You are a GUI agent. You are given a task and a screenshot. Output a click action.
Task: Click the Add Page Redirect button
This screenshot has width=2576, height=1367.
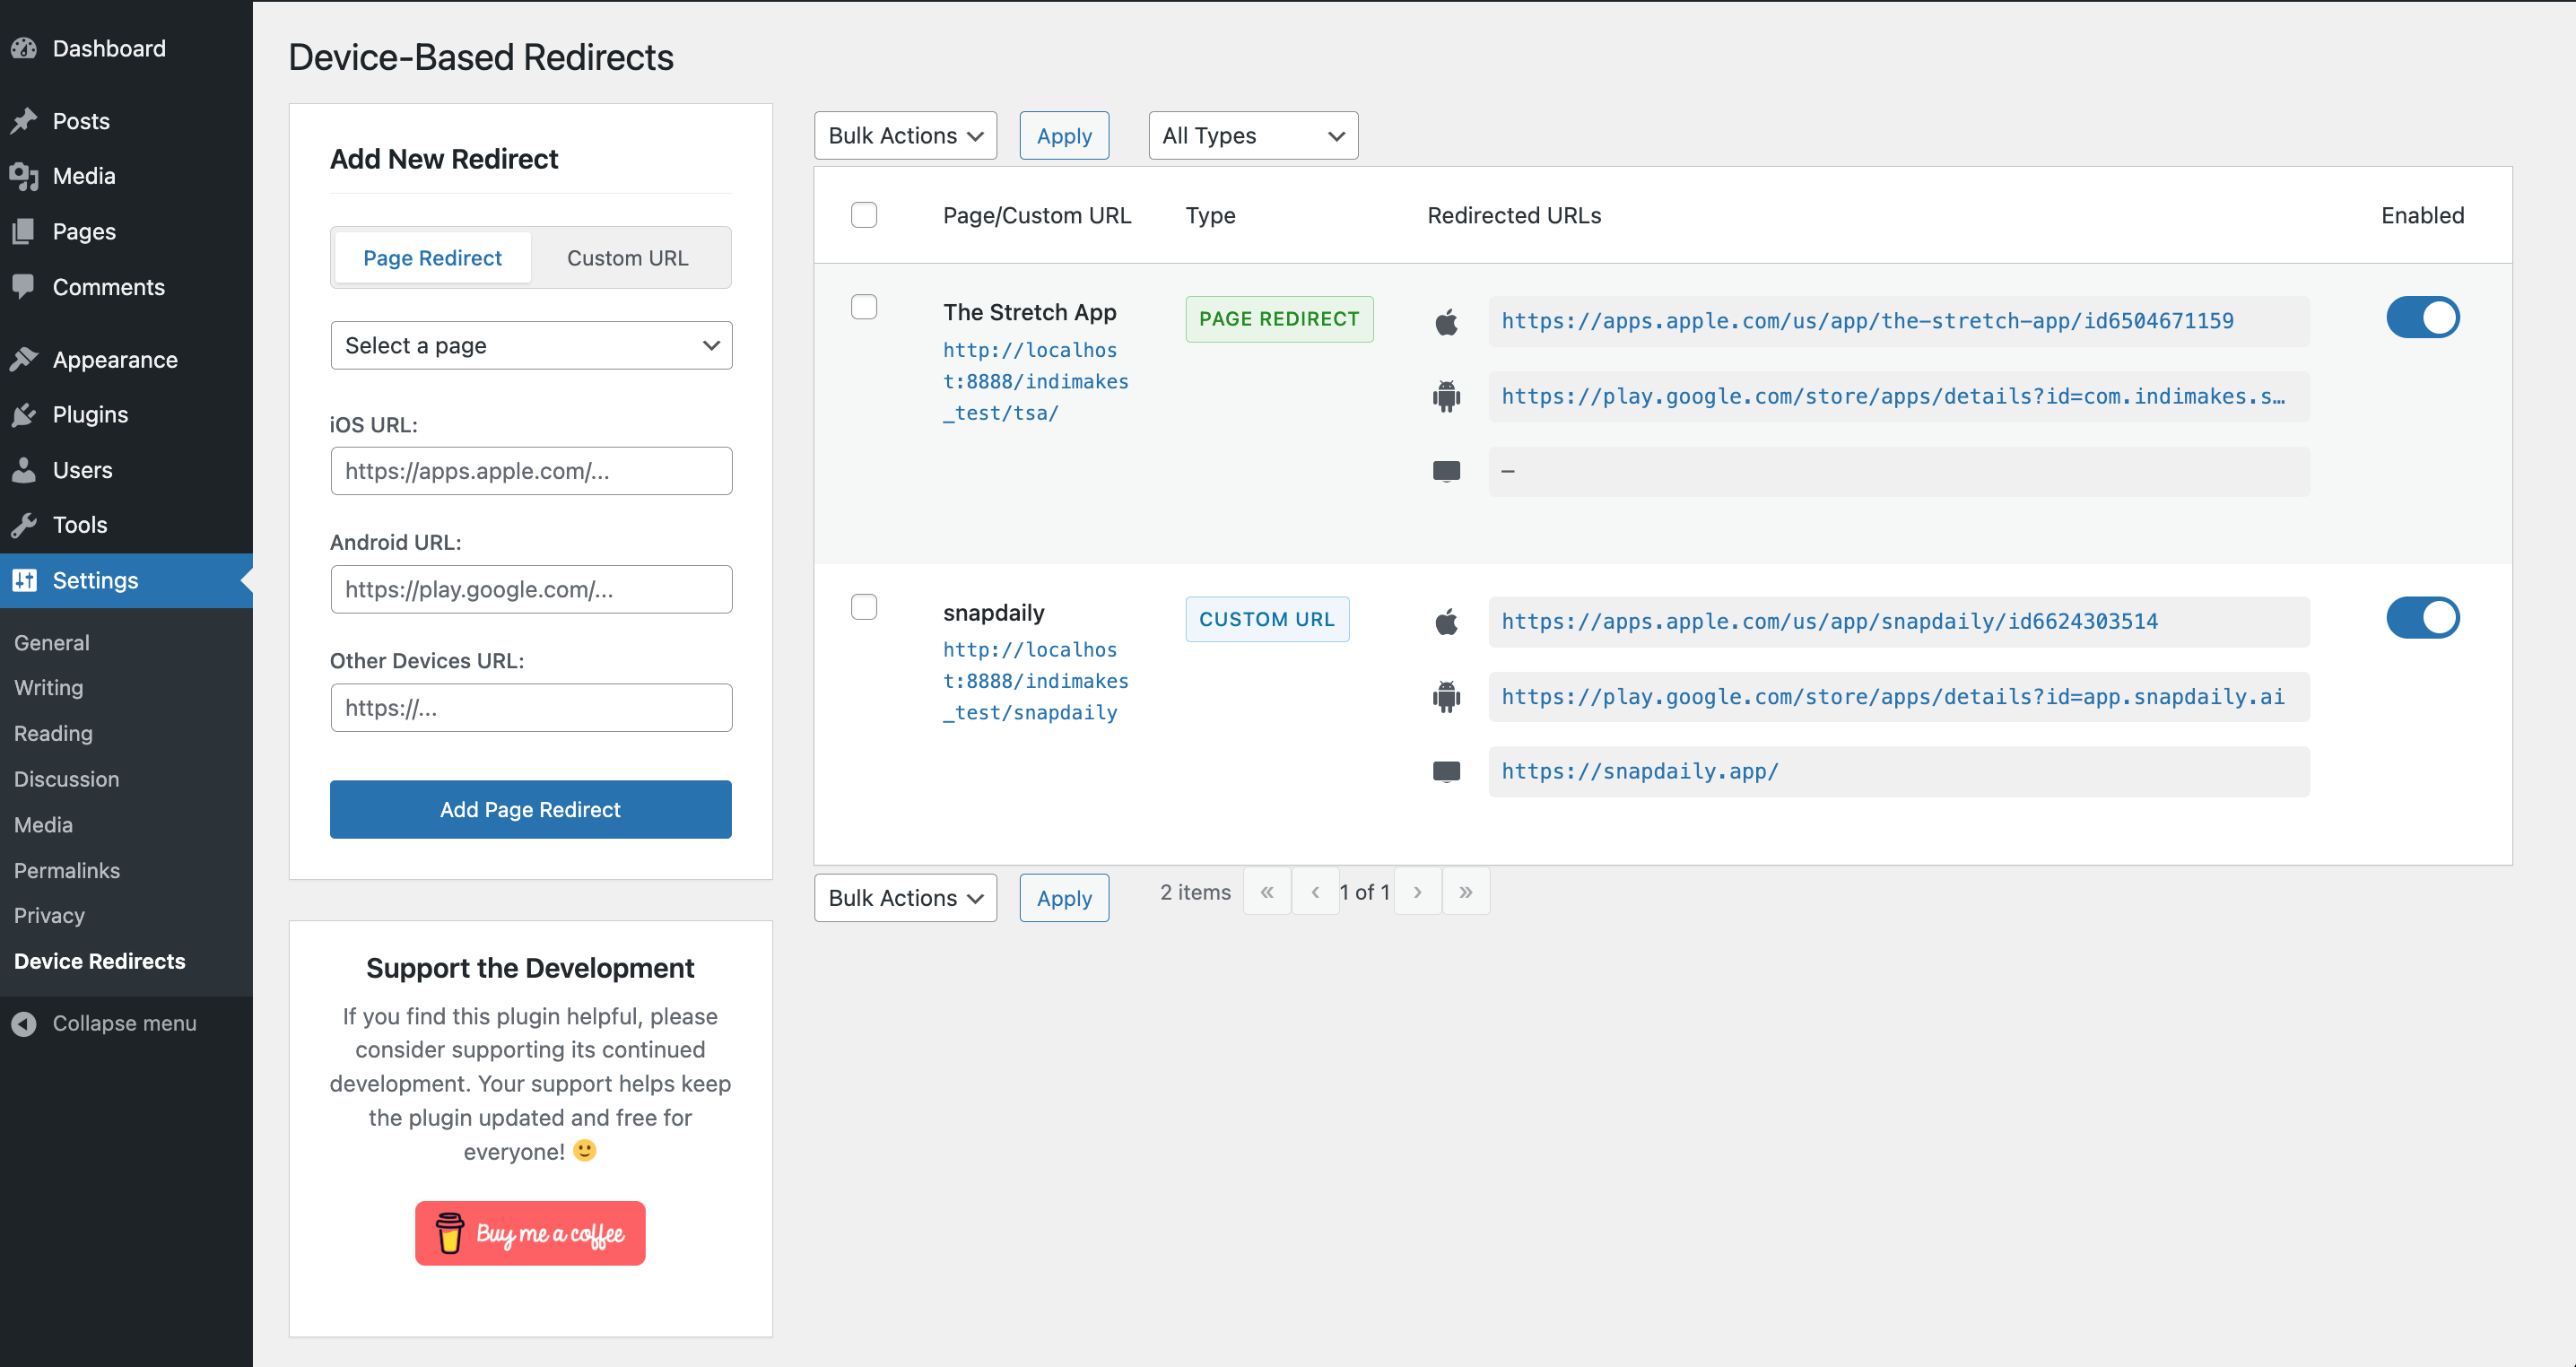coord(531,809)
